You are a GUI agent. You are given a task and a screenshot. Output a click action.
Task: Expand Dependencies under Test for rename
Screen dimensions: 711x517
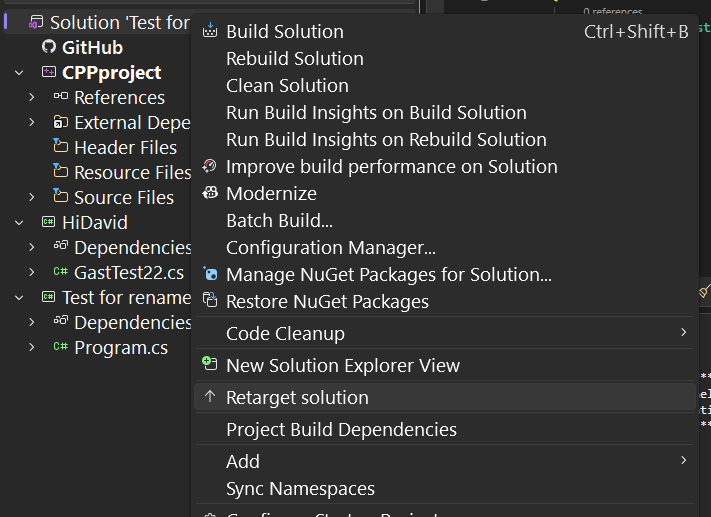31,322
